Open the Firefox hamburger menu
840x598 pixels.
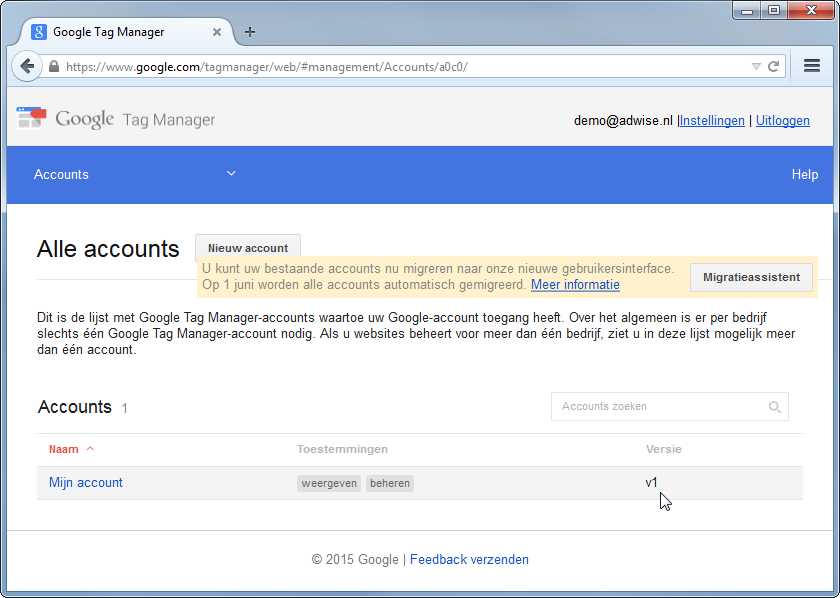[x=812, y=66]
